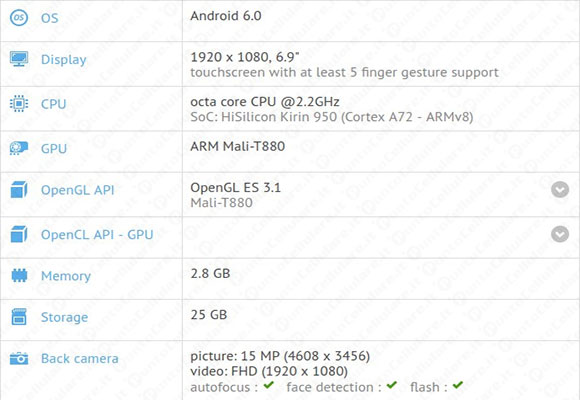This screenshot has height=400, width=580.
Task: Click the OpenGL API cube icon
Action: [x=19, y=189]
